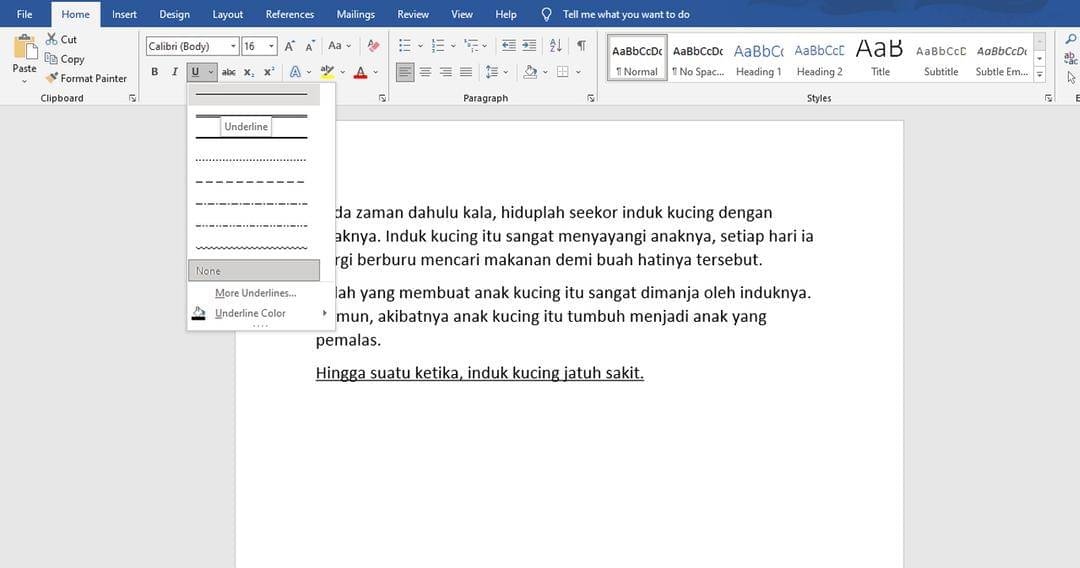
Task: Click the red font color button
Action: coord(360,72)
